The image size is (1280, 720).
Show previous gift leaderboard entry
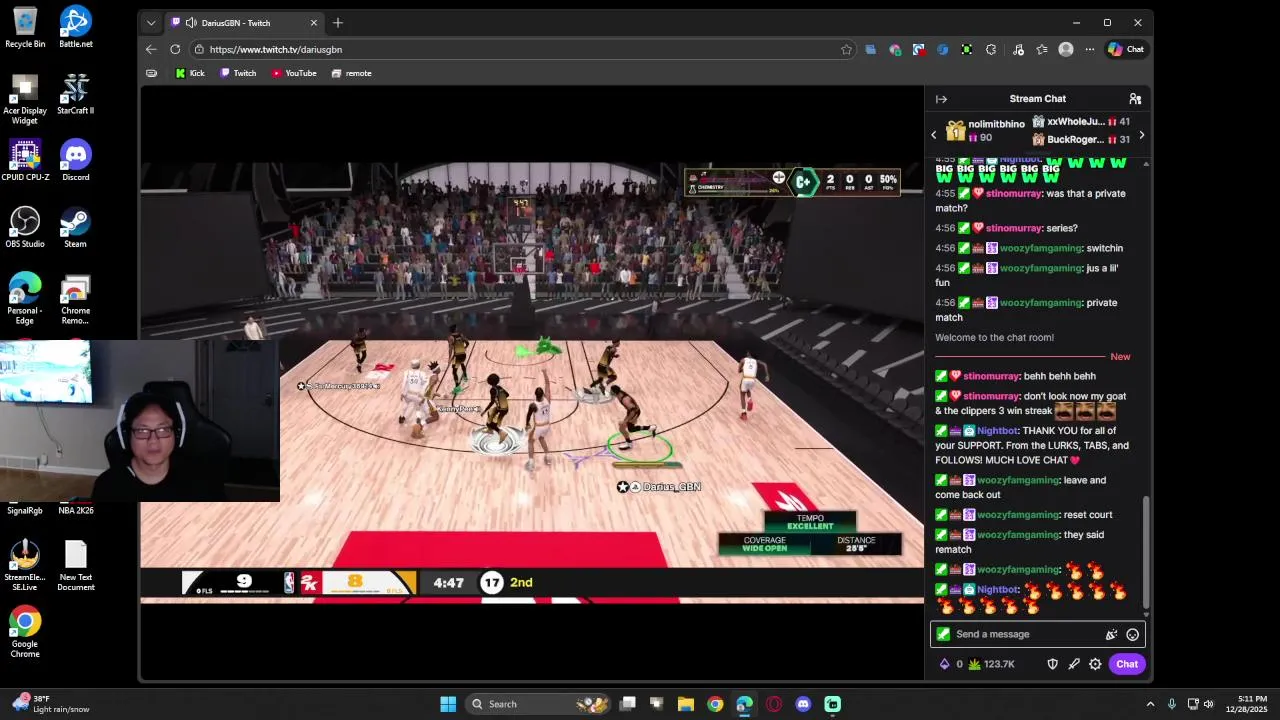(934, 135)
